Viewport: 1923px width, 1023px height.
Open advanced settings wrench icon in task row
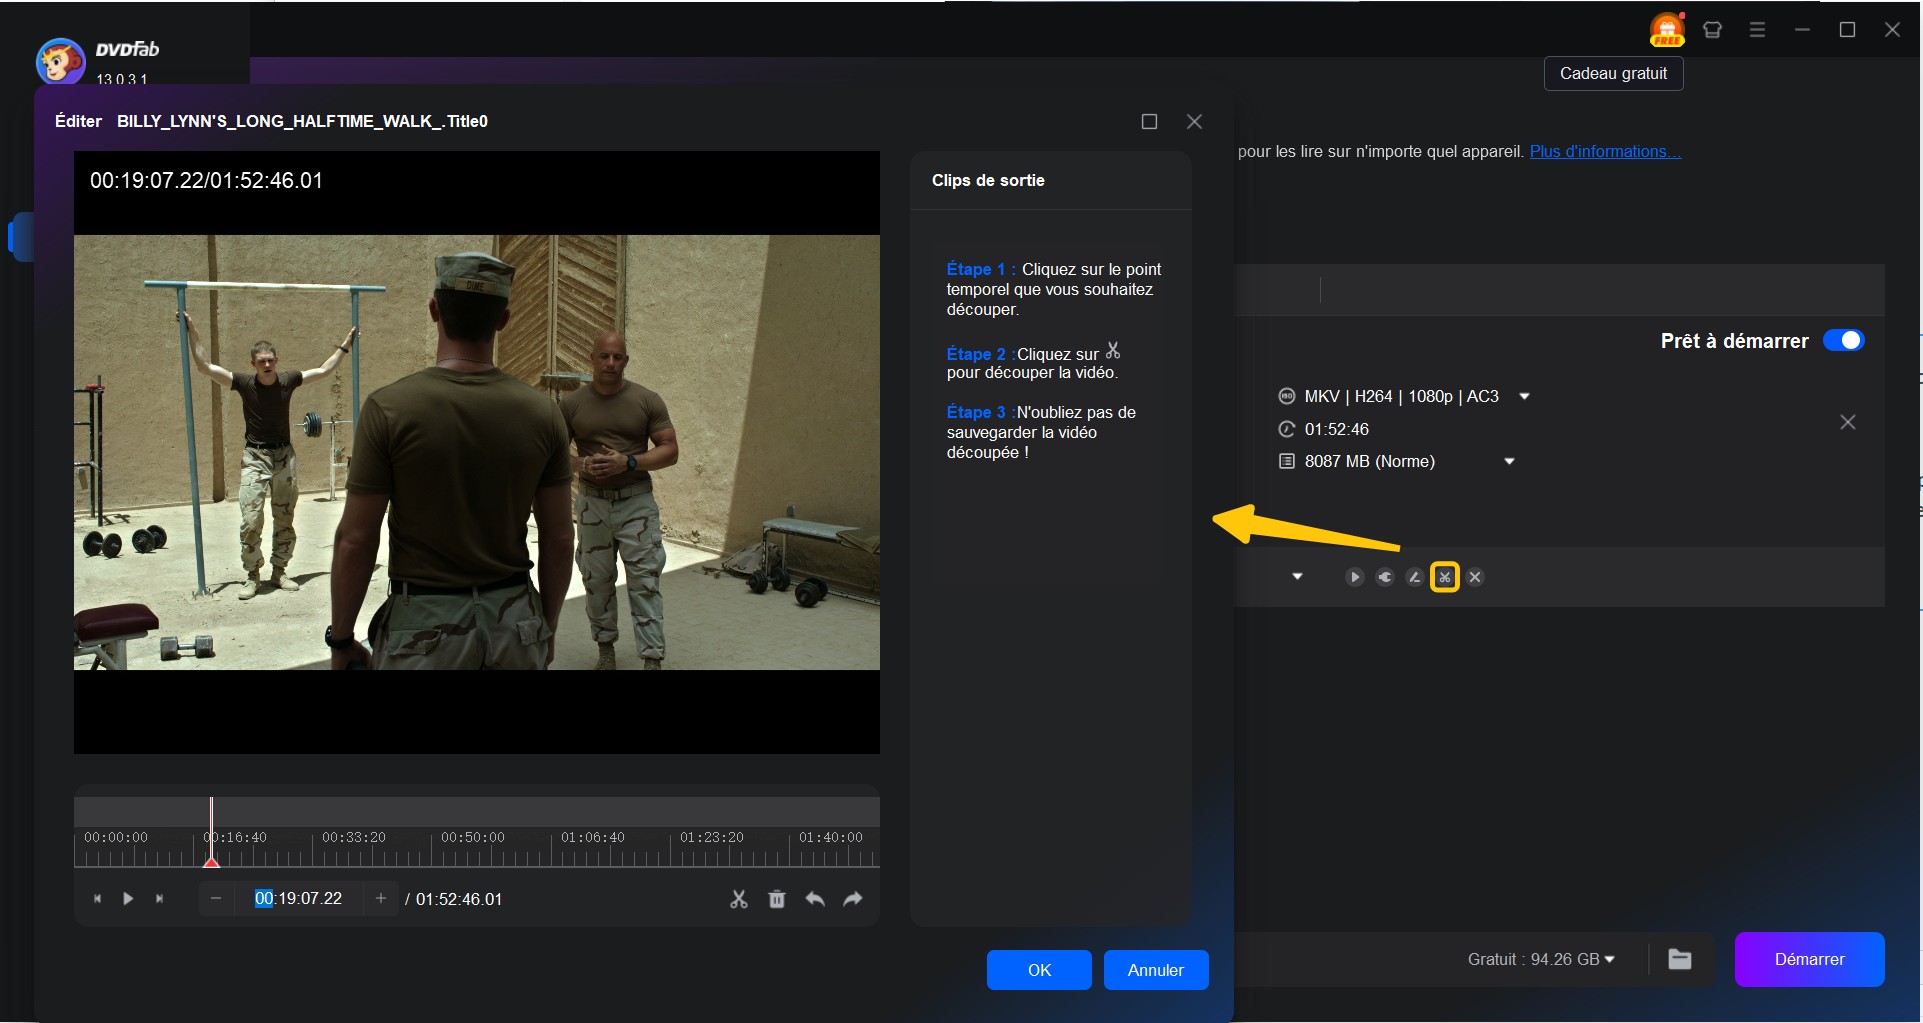click(x=1385, y=577)
